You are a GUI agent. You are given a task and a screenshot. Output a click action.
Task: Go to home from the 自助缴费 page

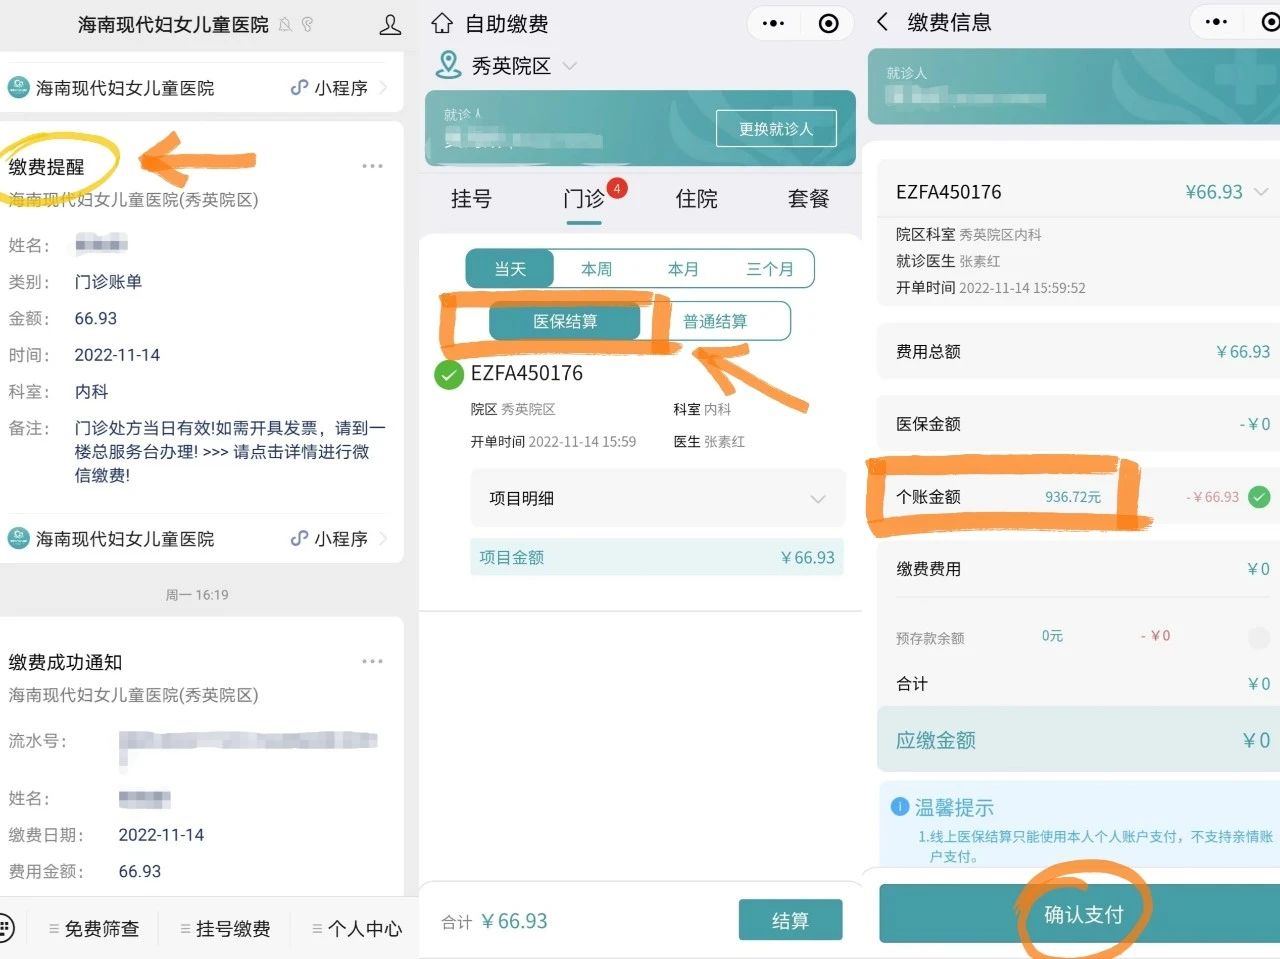click(x=442, y=24)
